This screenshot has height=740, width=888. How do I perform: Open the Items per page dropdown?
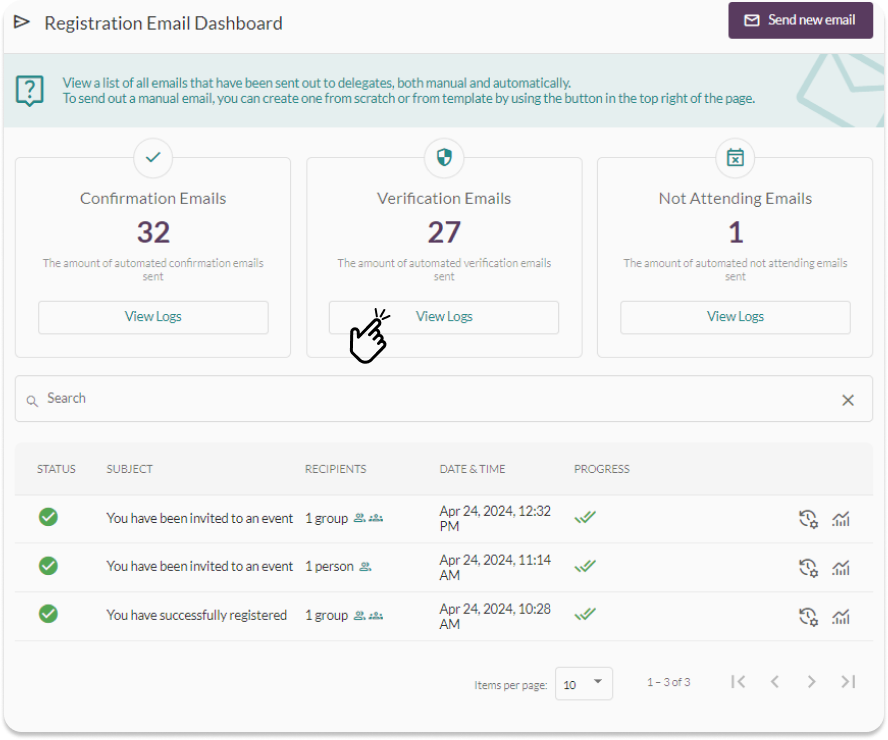tap(583, 684)
